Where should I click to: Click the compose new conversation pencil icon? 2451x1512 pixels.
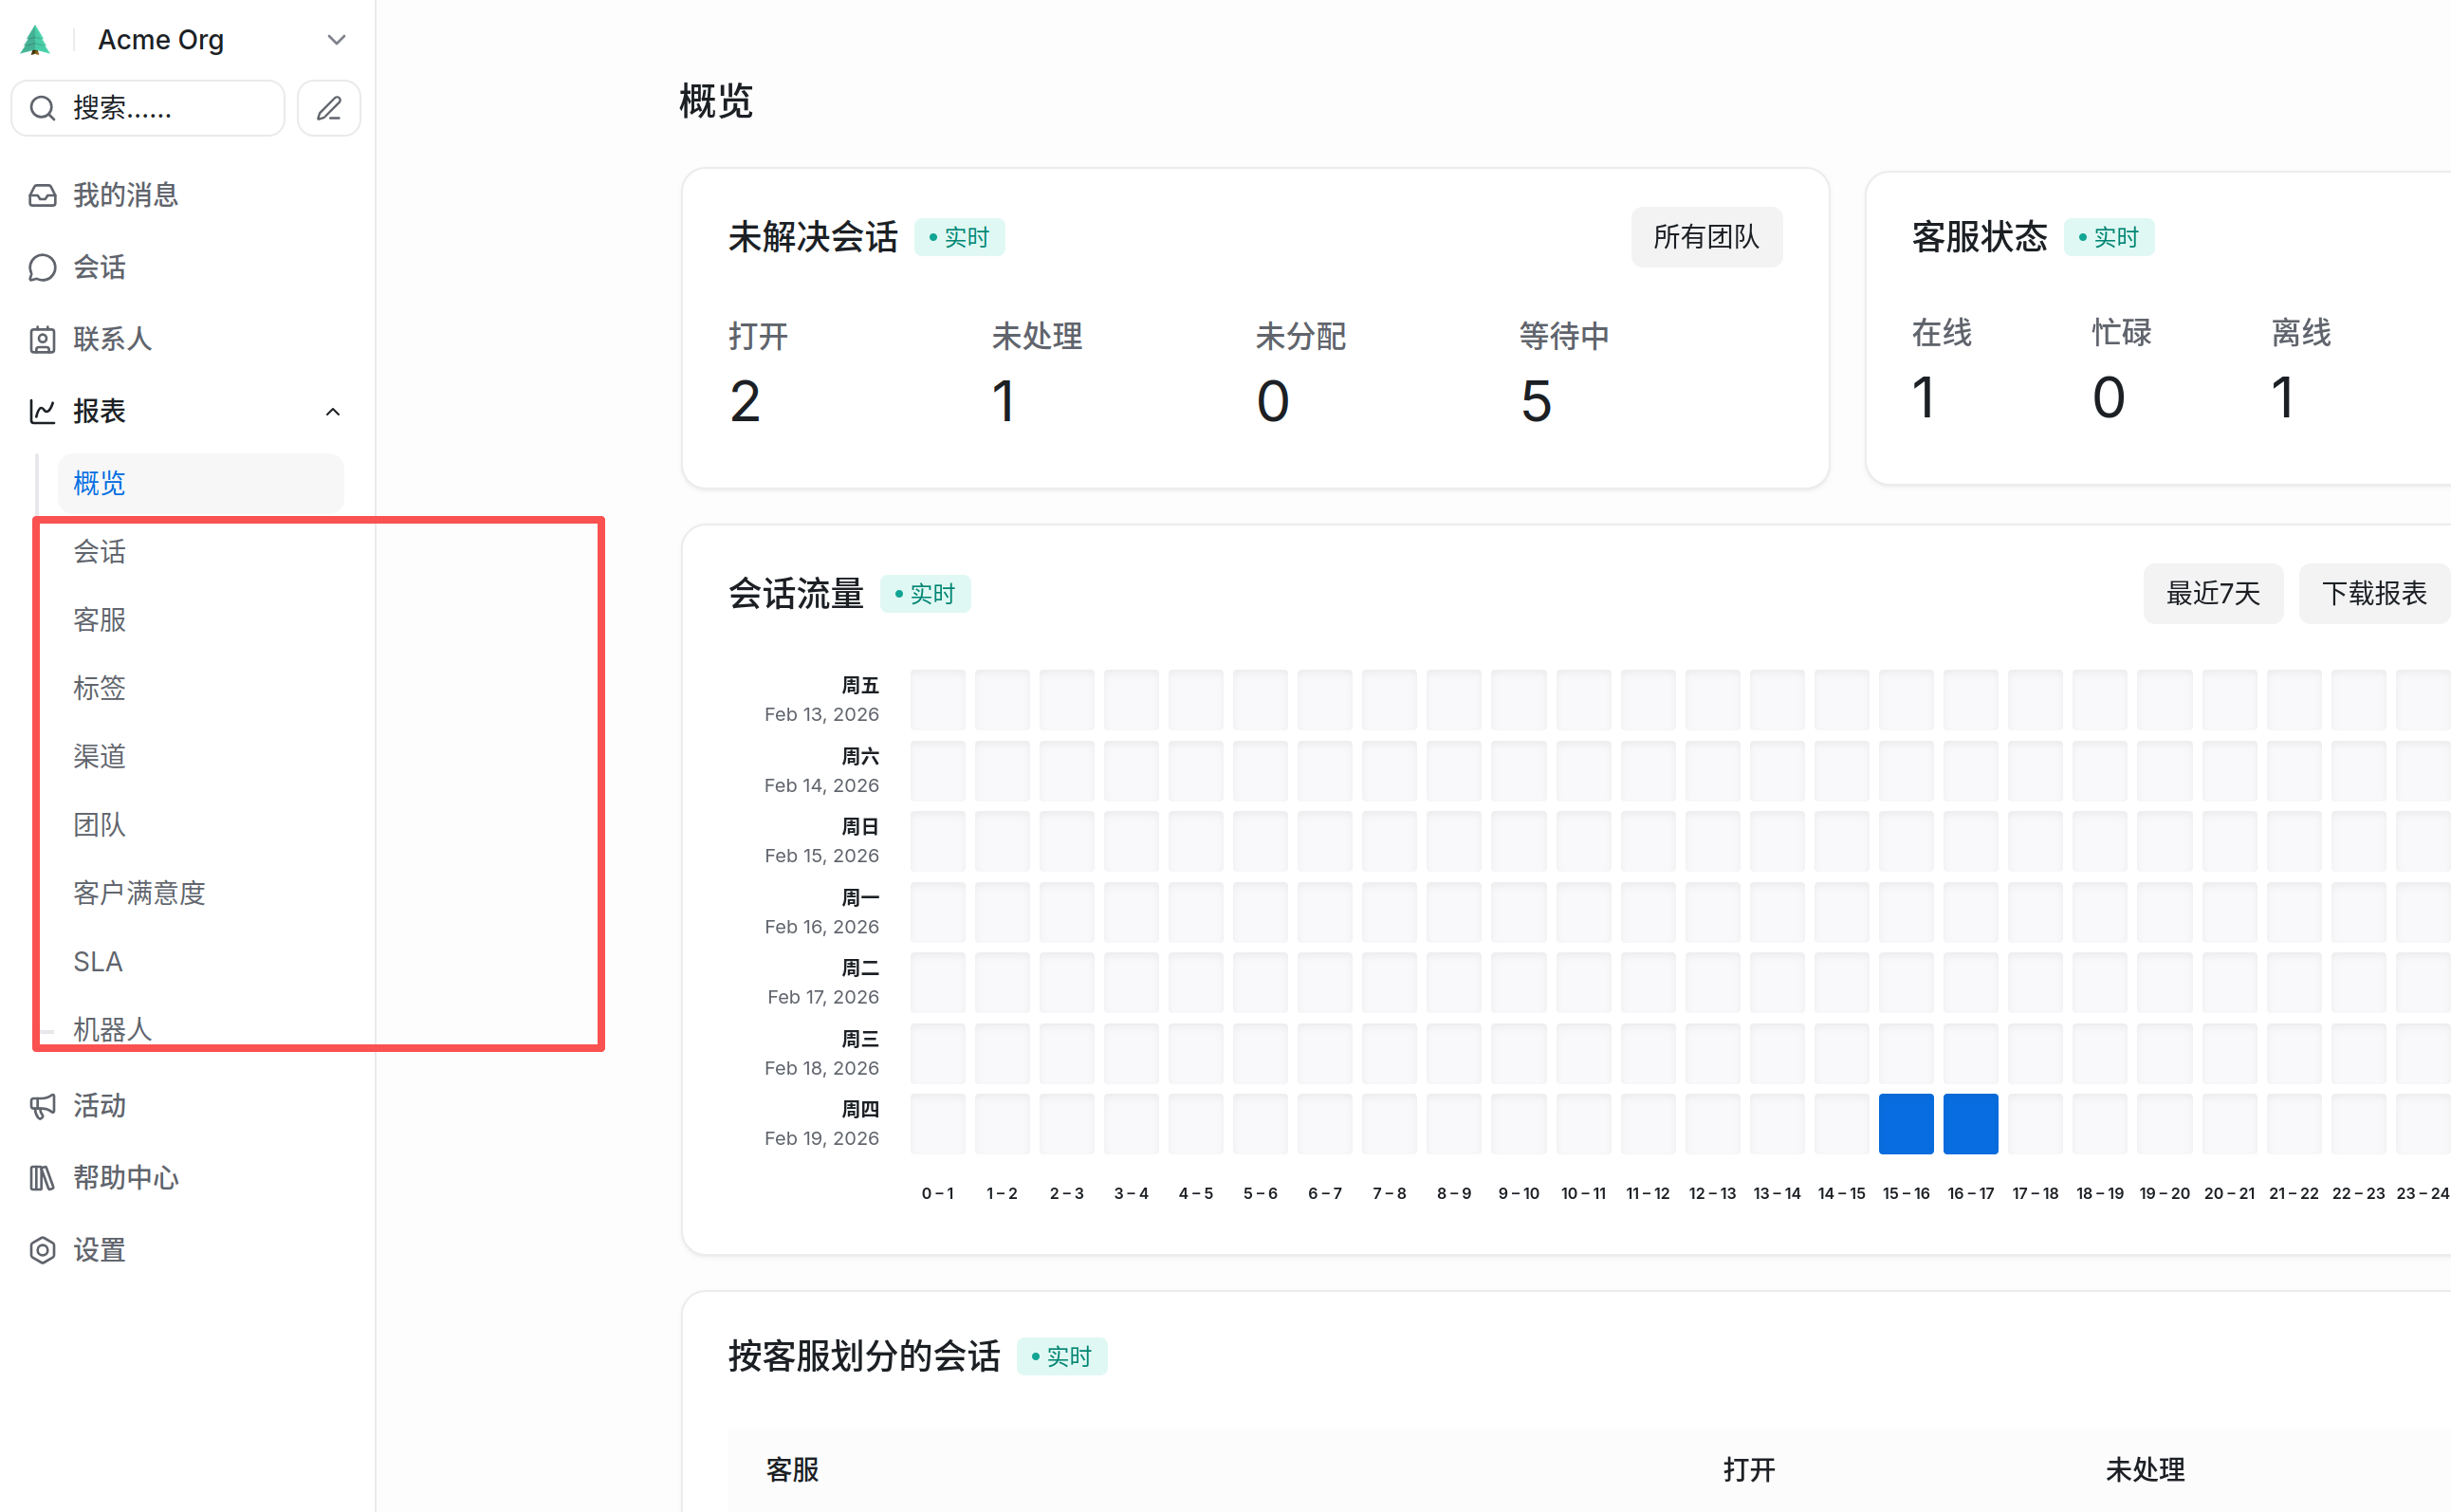(329, 108)
